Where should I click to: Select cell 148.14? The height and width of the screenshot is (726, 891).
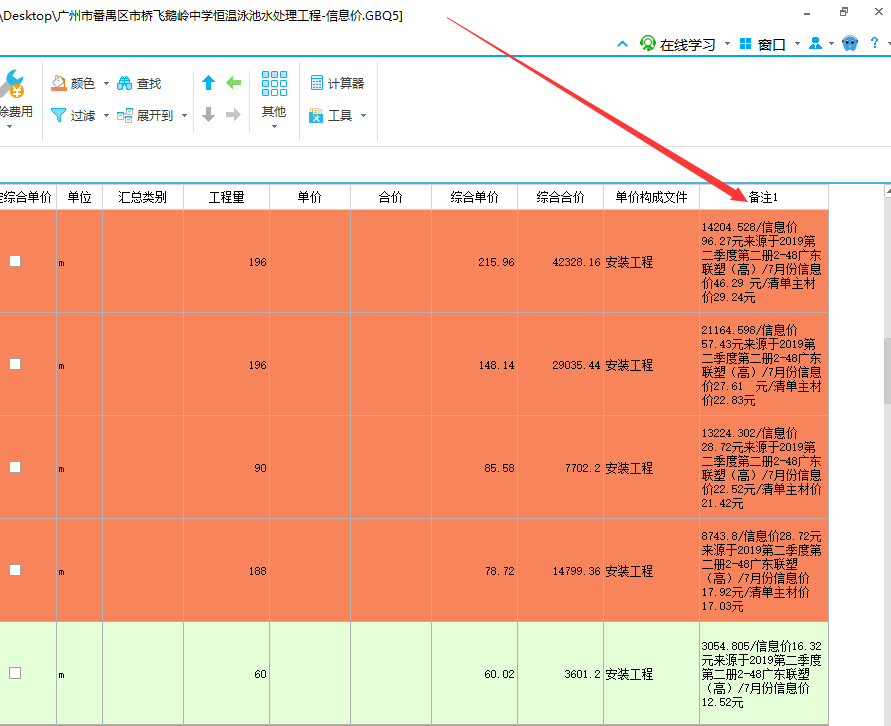point(474,364)
